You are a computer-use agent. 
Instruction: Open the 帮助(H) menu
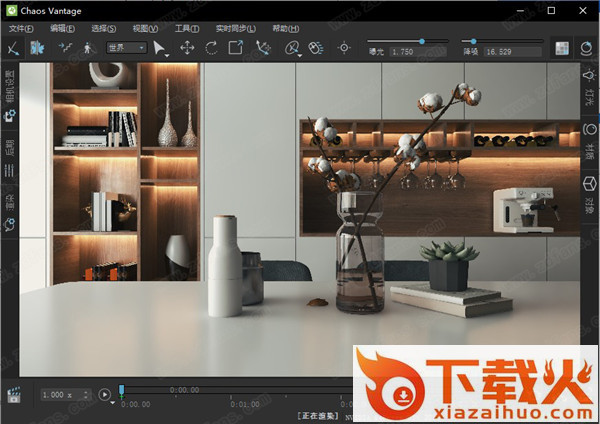(286, 29)
